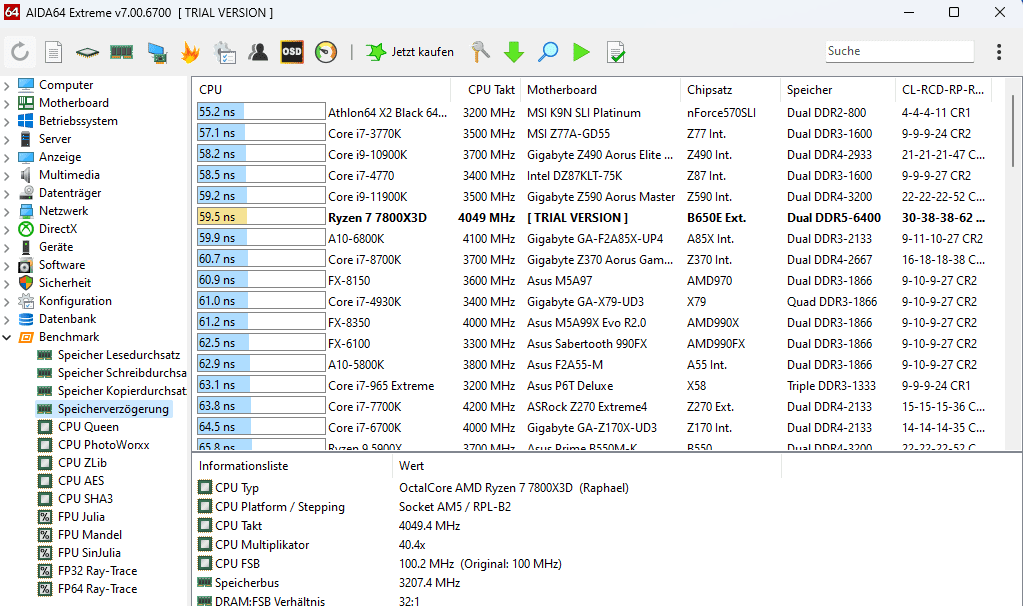The height and width of the screenshot is (606, 1023).
Task: Click the memory module toolbar icon
Action: tap(121, 52)
